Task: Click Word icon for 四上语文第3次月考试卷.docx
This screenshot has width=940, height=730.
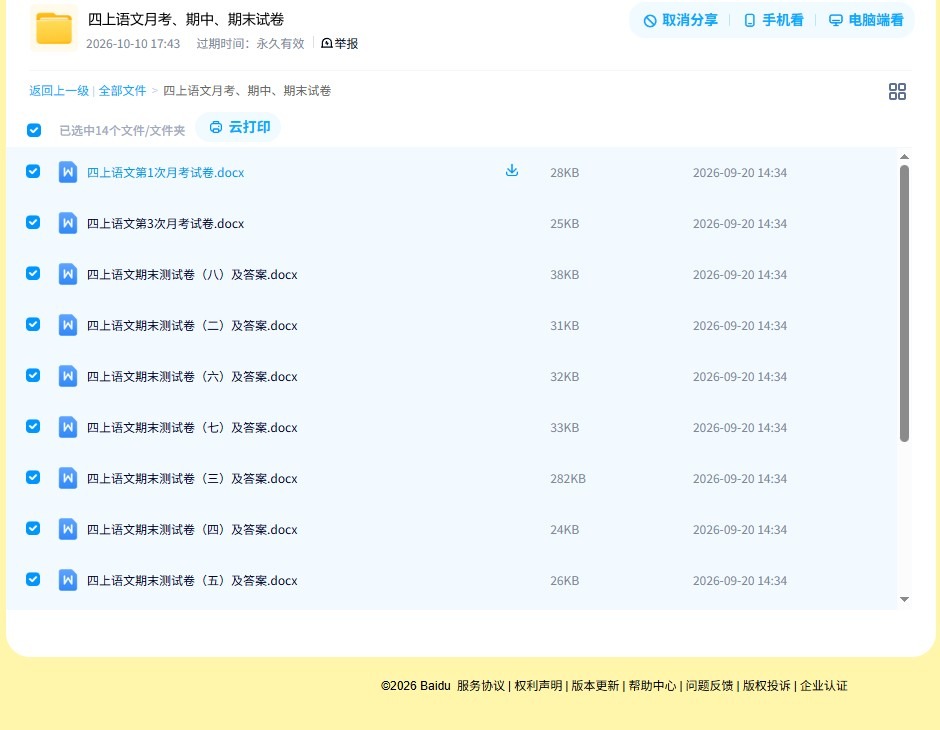Action: 68,224
